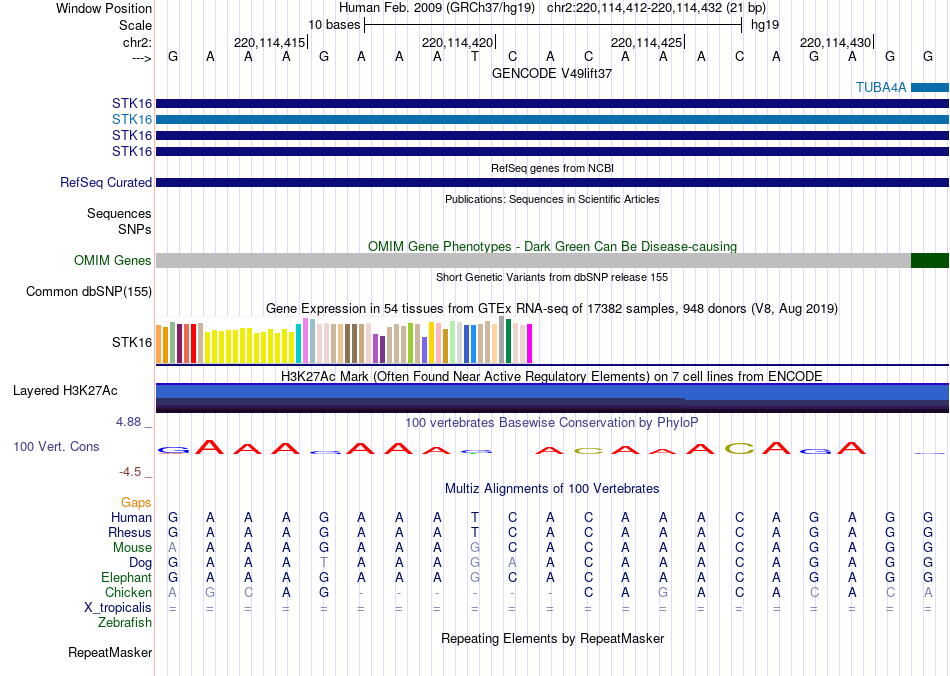Open the RepeatMasker track label
The height and width of the screenshot is (676, 950).
(110, 652)
